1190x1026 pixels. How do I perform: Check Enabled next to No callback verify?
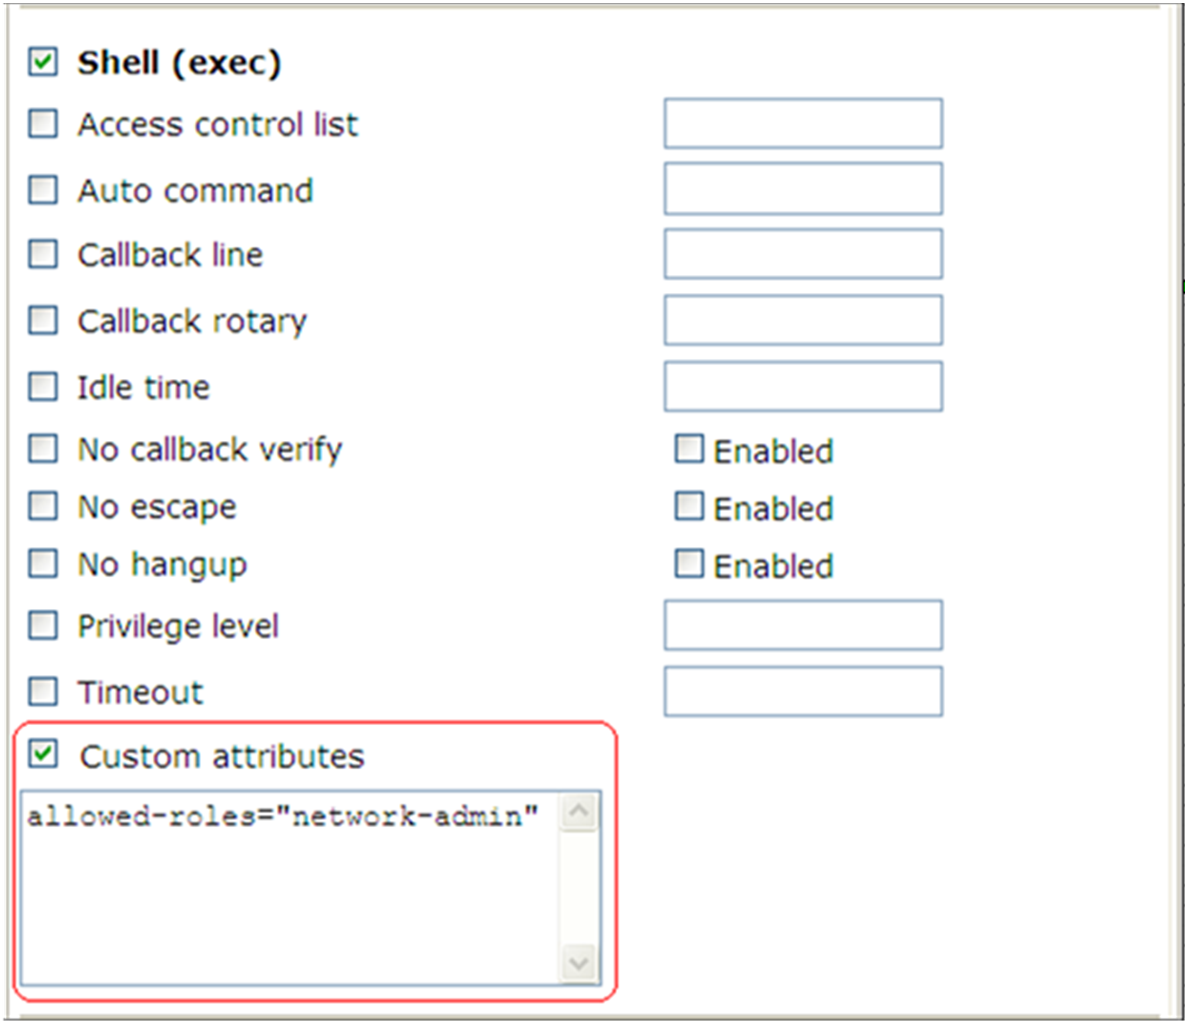pyautogui.click(x=689, y=448)
